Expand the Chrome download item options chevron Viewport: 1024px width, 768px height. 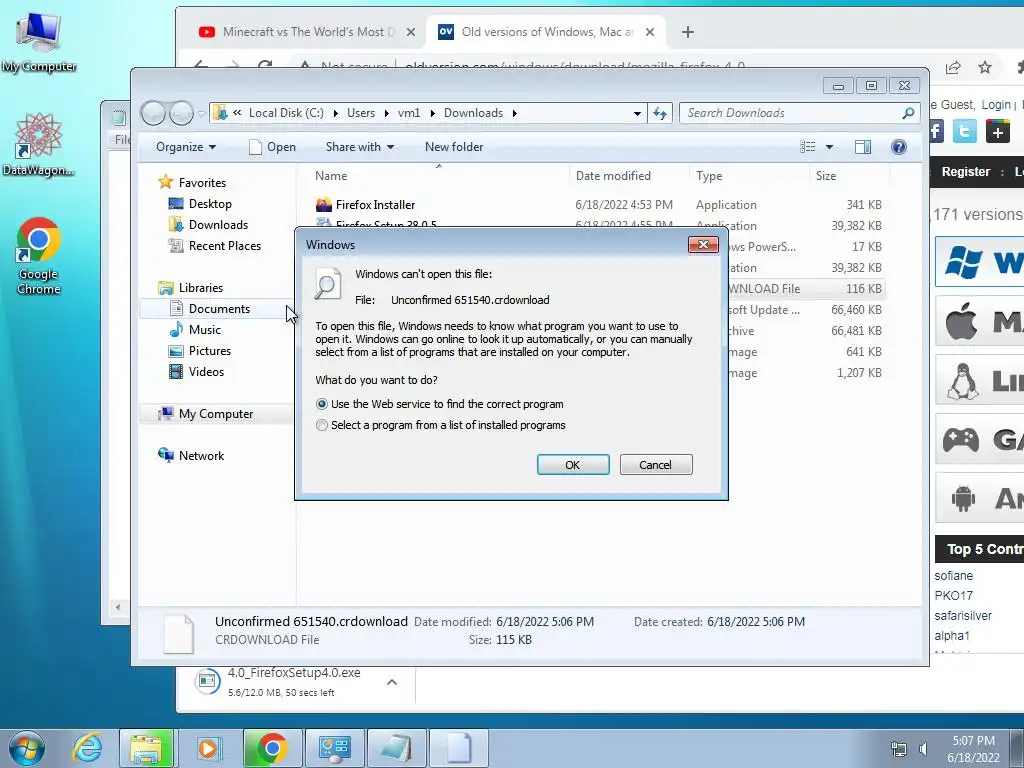392,682
